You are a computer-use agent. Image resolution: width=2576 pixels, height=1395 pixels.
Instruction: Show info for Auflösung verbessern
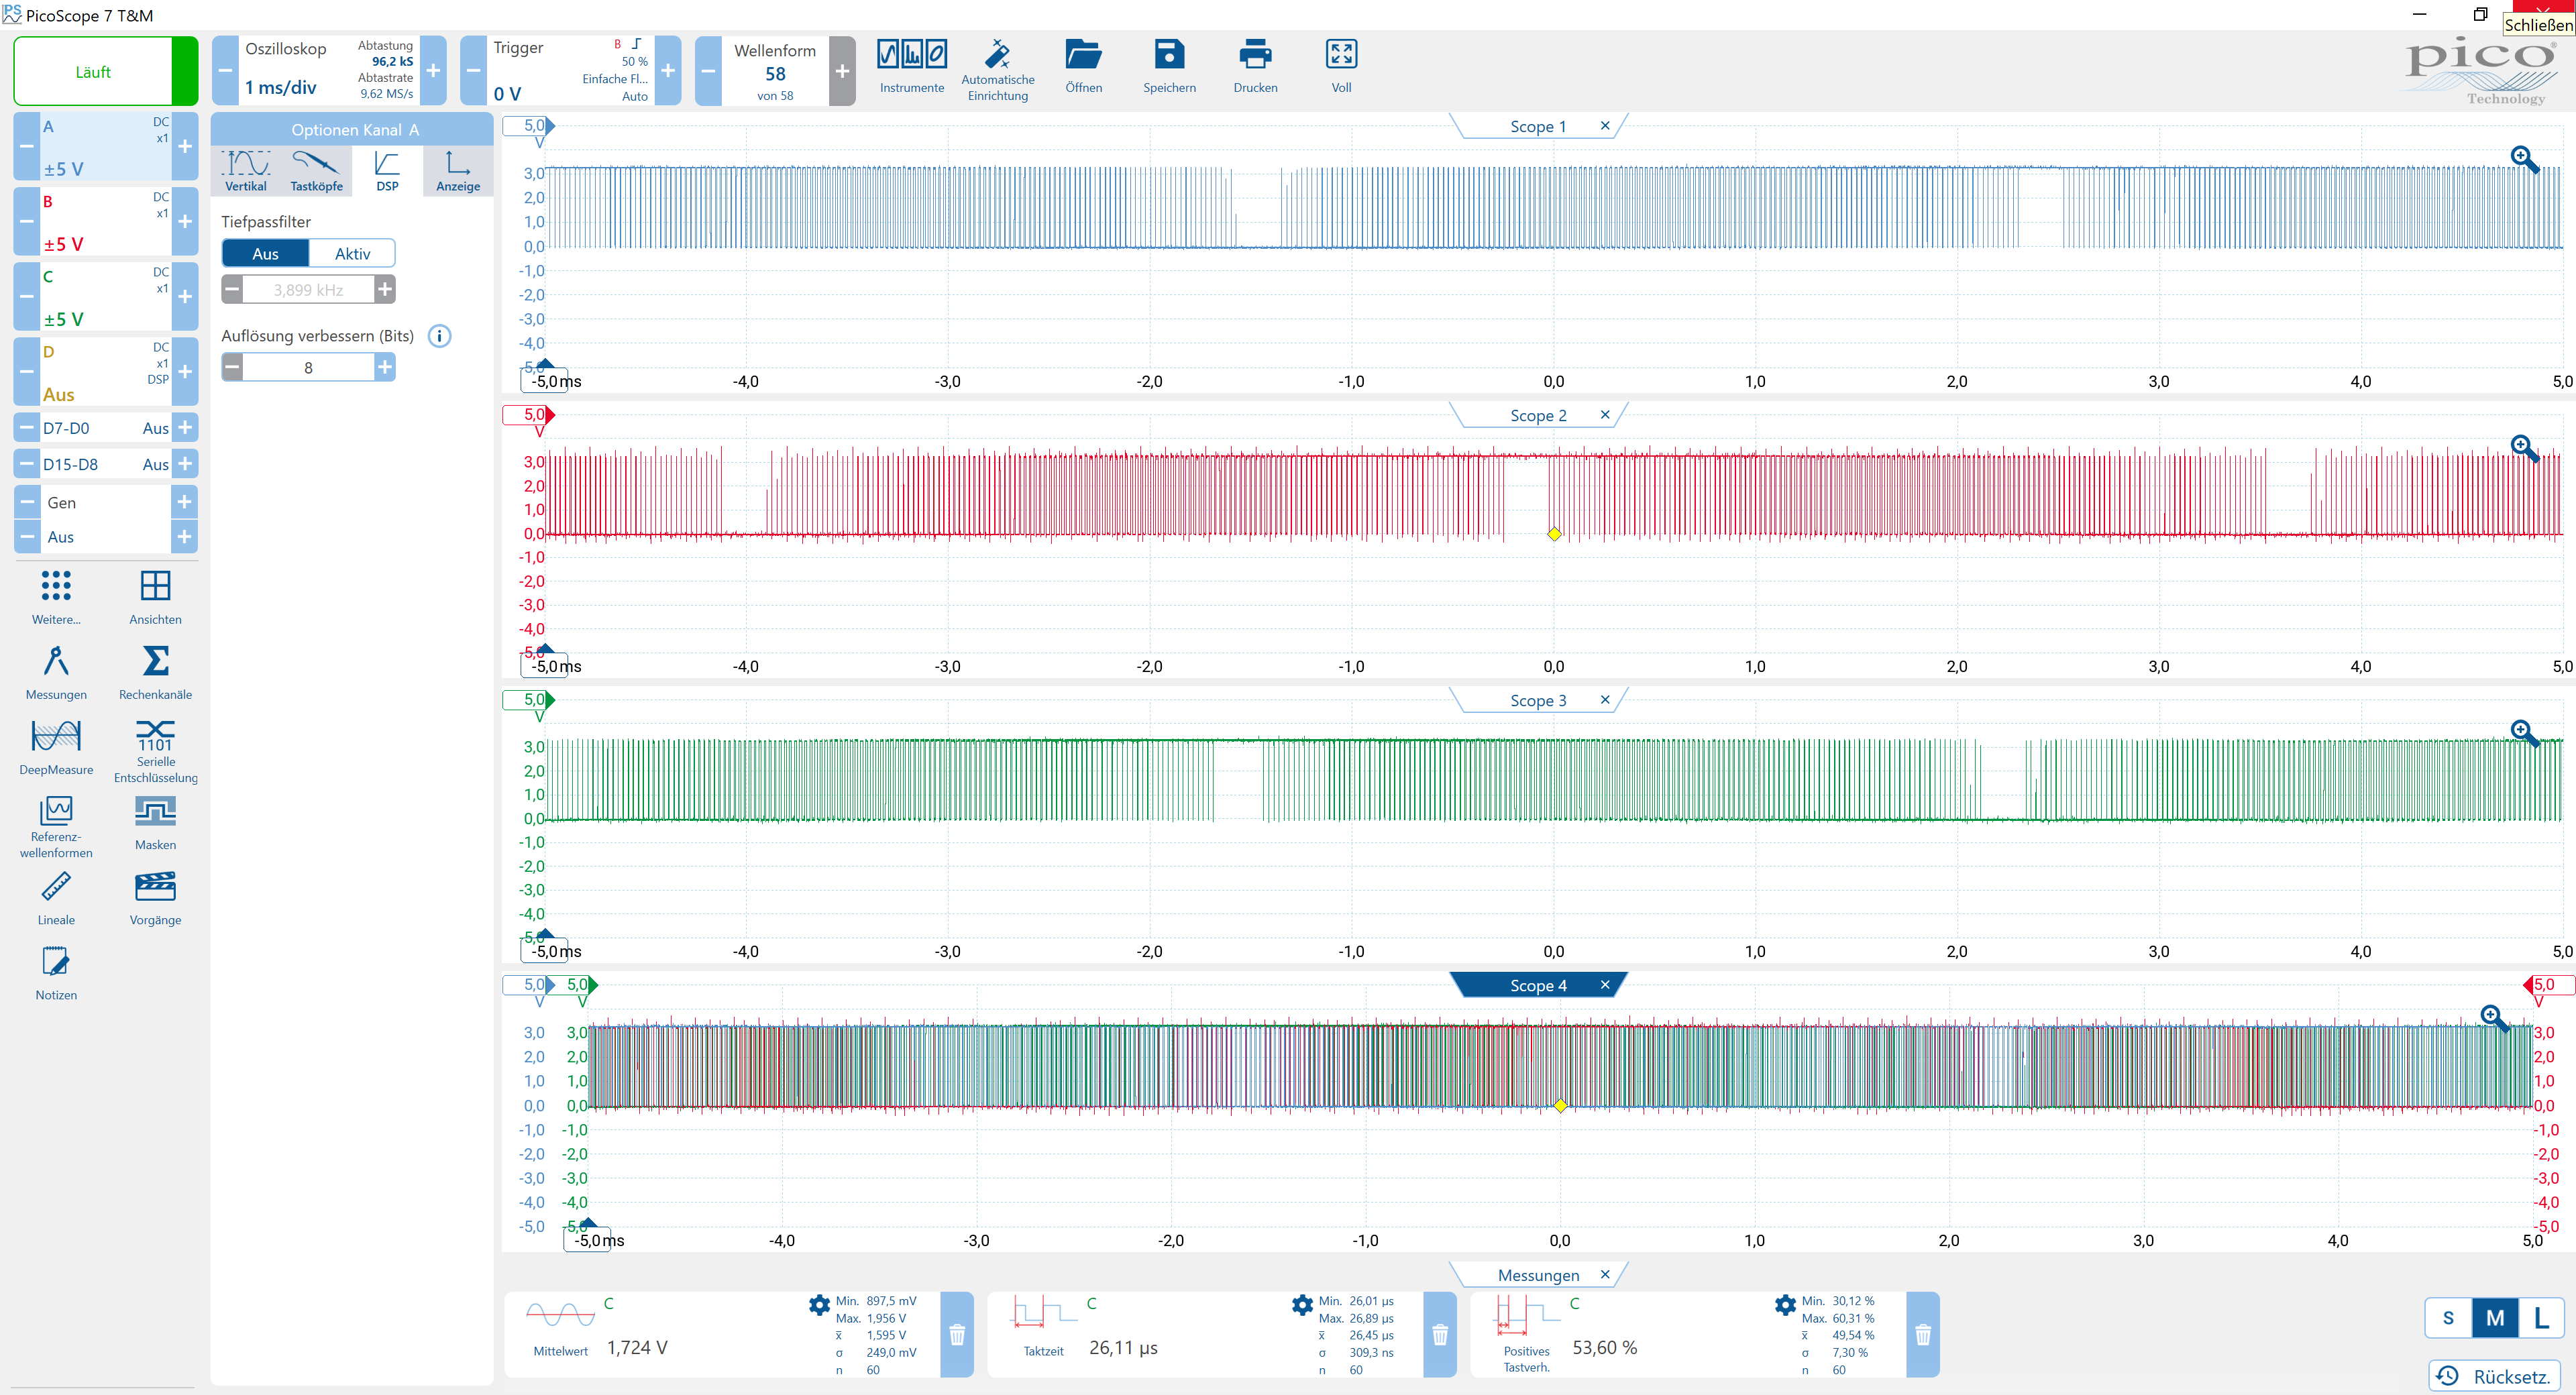439,336
